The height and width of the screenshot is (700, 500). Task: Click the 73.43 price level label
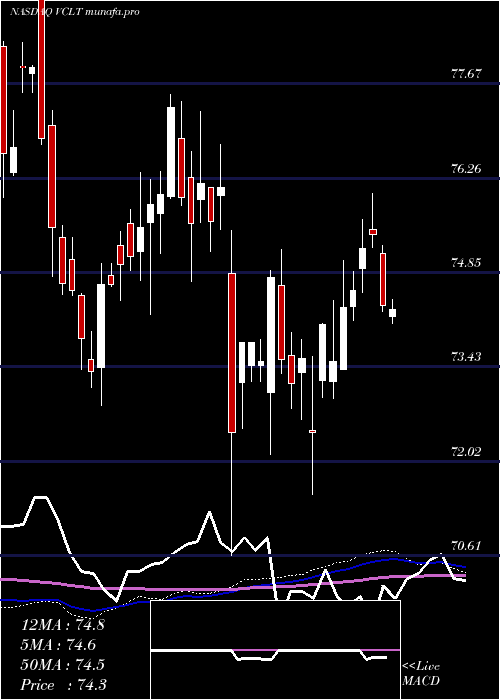[466, 357]
